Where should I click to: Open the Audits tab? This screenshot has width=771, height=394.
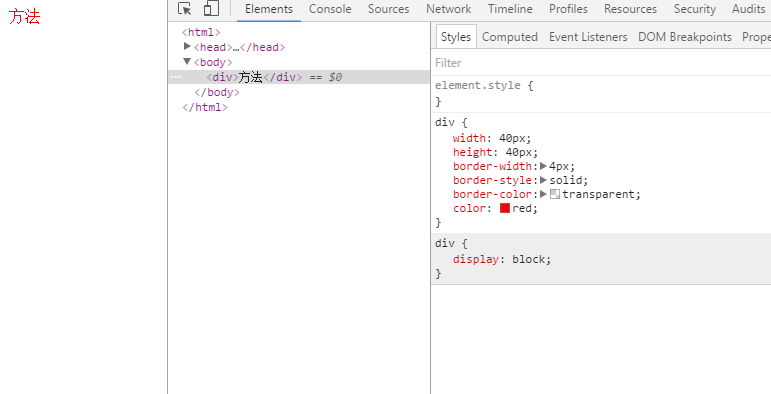coord(748,9)
